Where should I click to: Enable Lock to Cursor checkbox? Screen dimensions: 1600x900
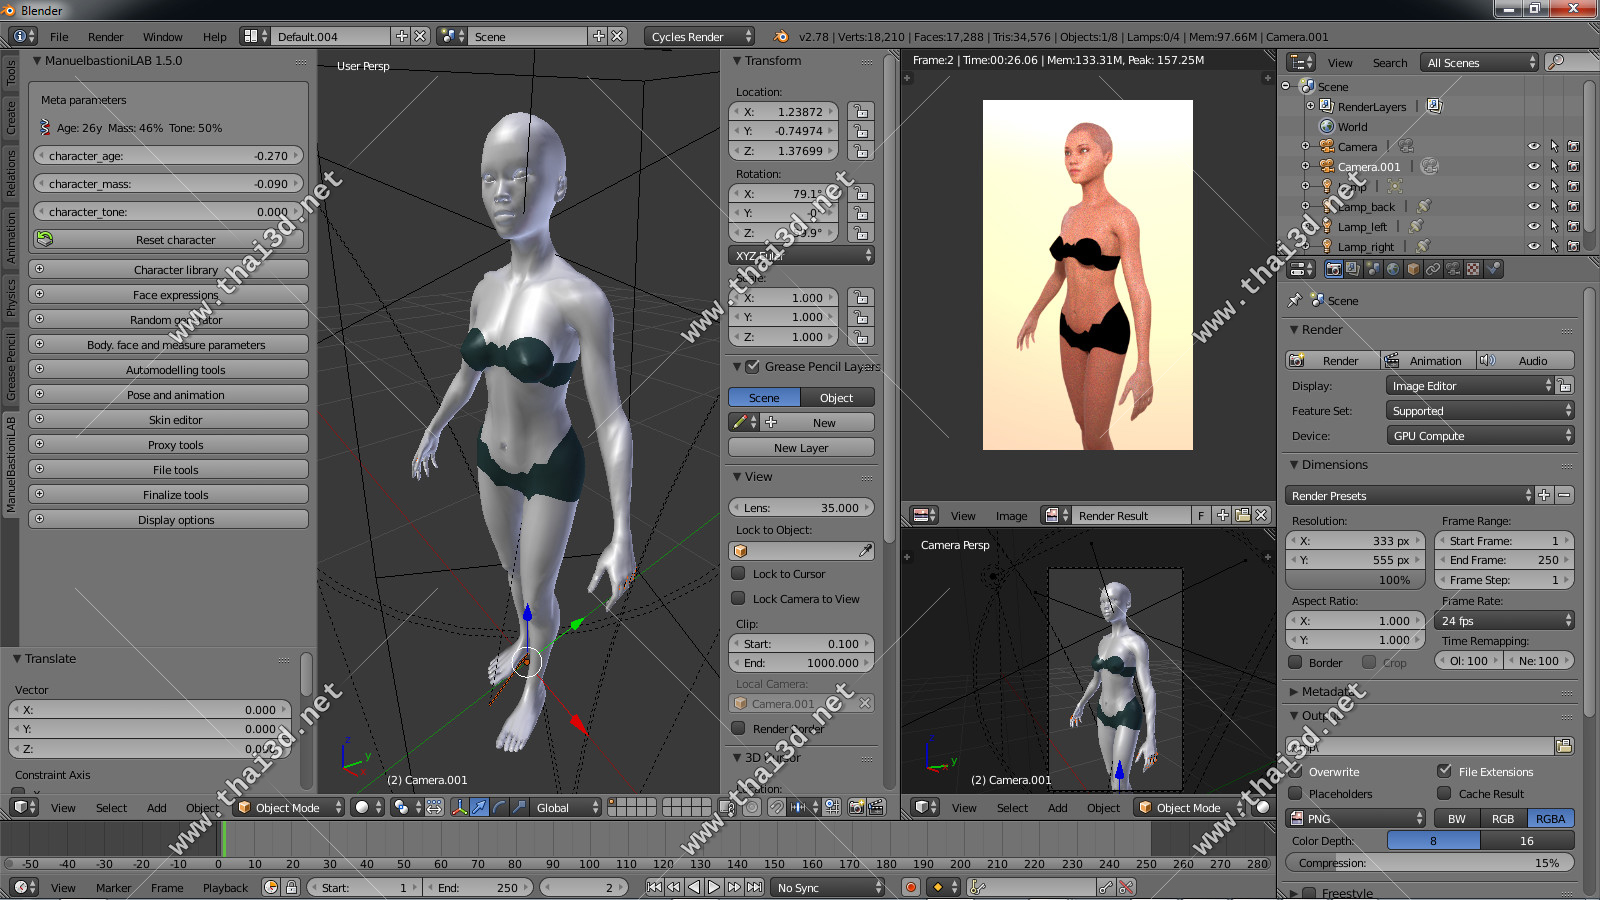tap(738, 573)
